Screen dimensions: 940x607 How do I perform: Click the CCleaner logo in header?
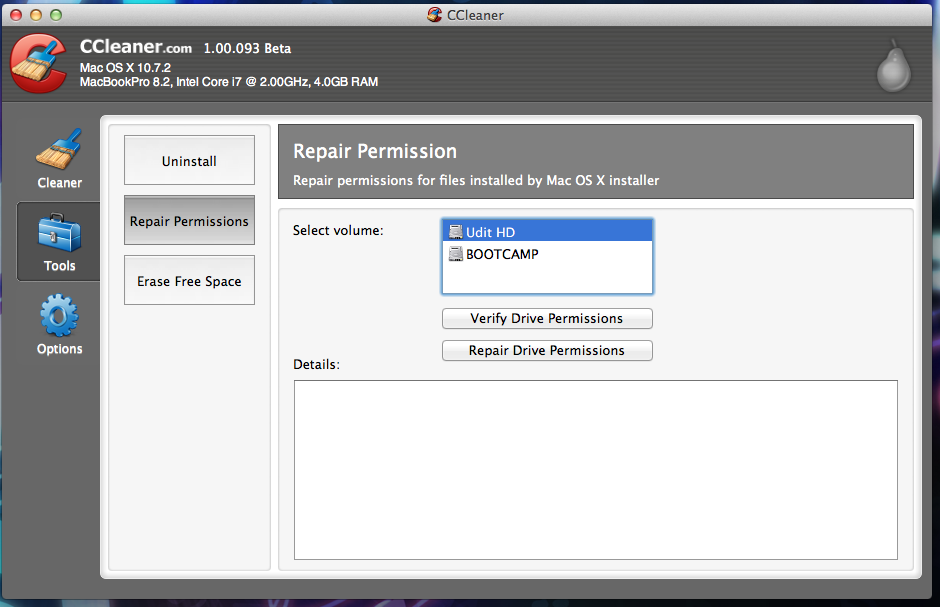(x=39, y=64)
